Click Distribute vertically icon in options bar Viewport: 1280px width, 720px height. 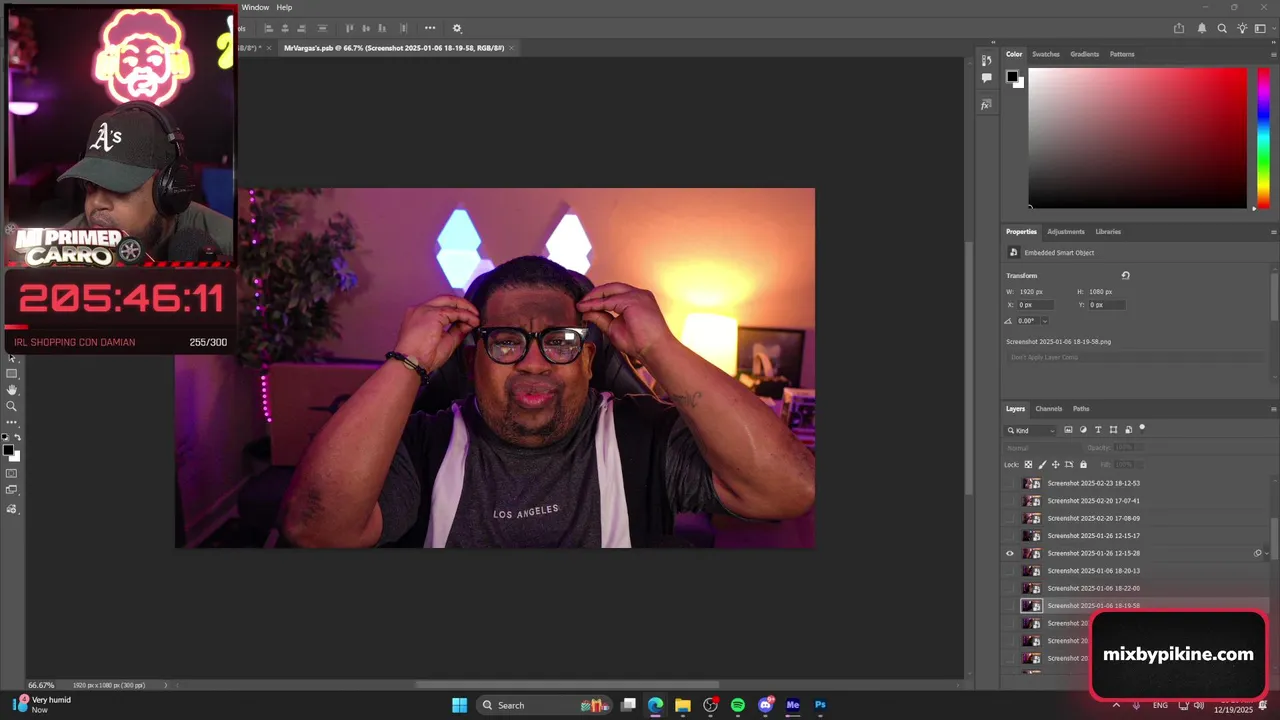[322, 28]
